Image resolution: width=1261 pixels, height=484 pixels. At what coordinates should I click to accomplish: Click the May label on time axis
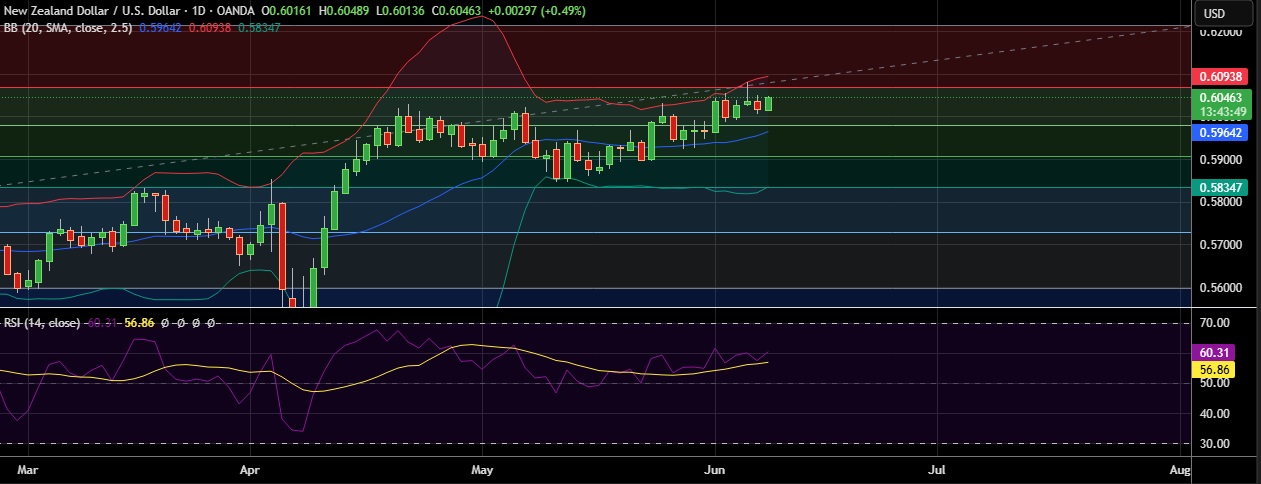pyautogui.click(x=482, y=468)
